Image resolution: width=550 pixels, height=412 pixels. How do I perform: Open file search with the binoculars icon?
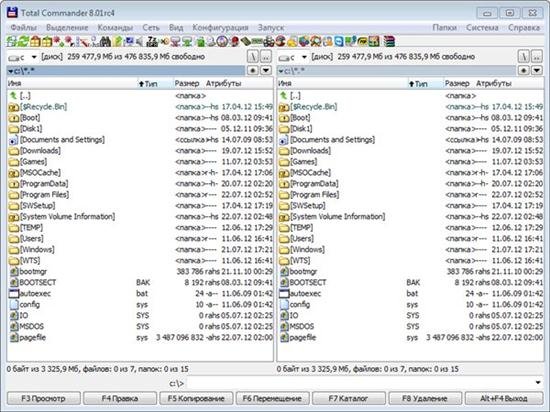tap(105, 41)
